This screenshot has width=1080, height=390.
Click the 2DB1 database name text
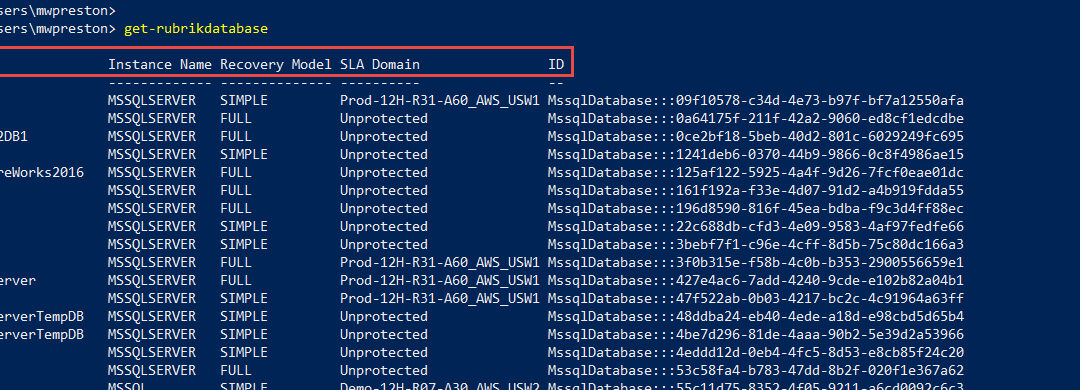tap(14, 136)
